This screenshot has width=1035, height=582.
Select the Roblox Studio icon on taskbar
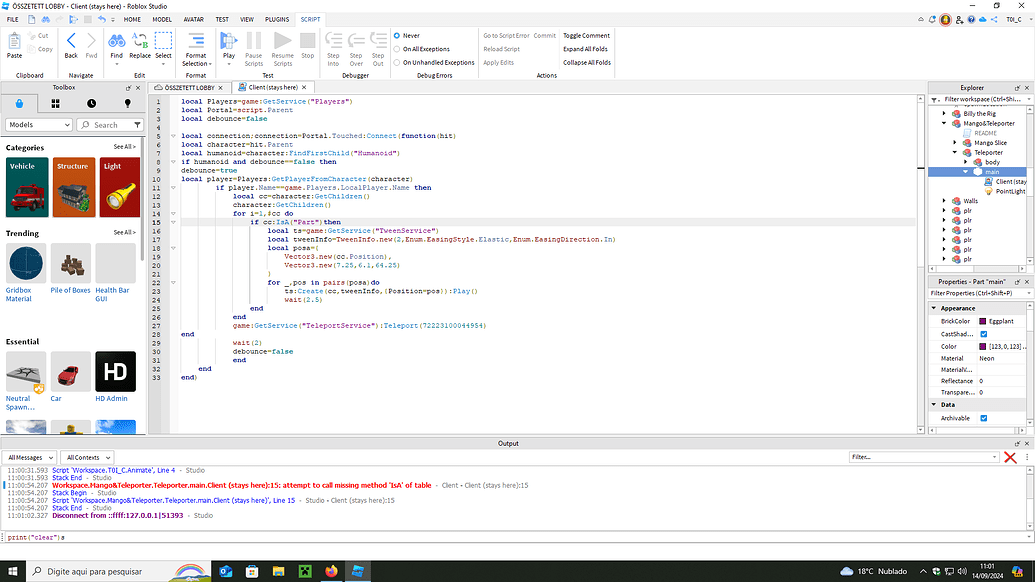pyautogui.click(x=358, y=571)
